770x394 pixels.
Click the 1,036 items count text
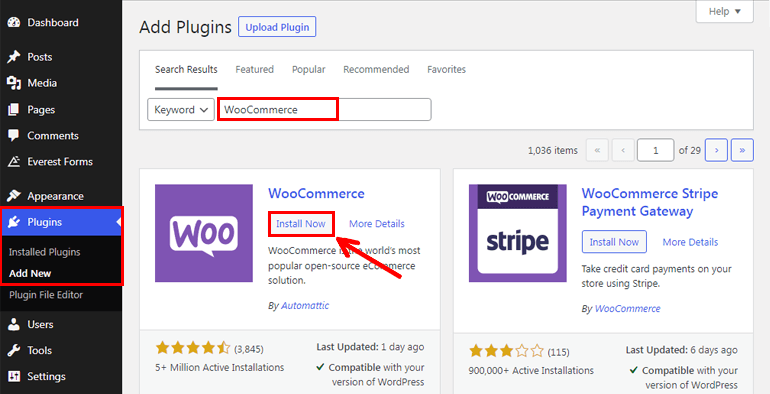coord(553,150)
